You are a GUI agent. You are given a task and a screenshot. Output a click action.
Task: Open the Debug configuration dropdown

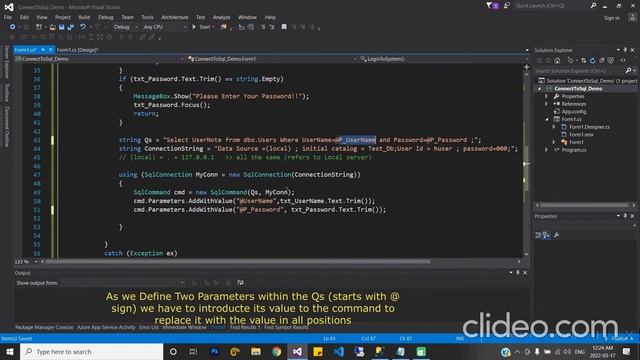125,27
